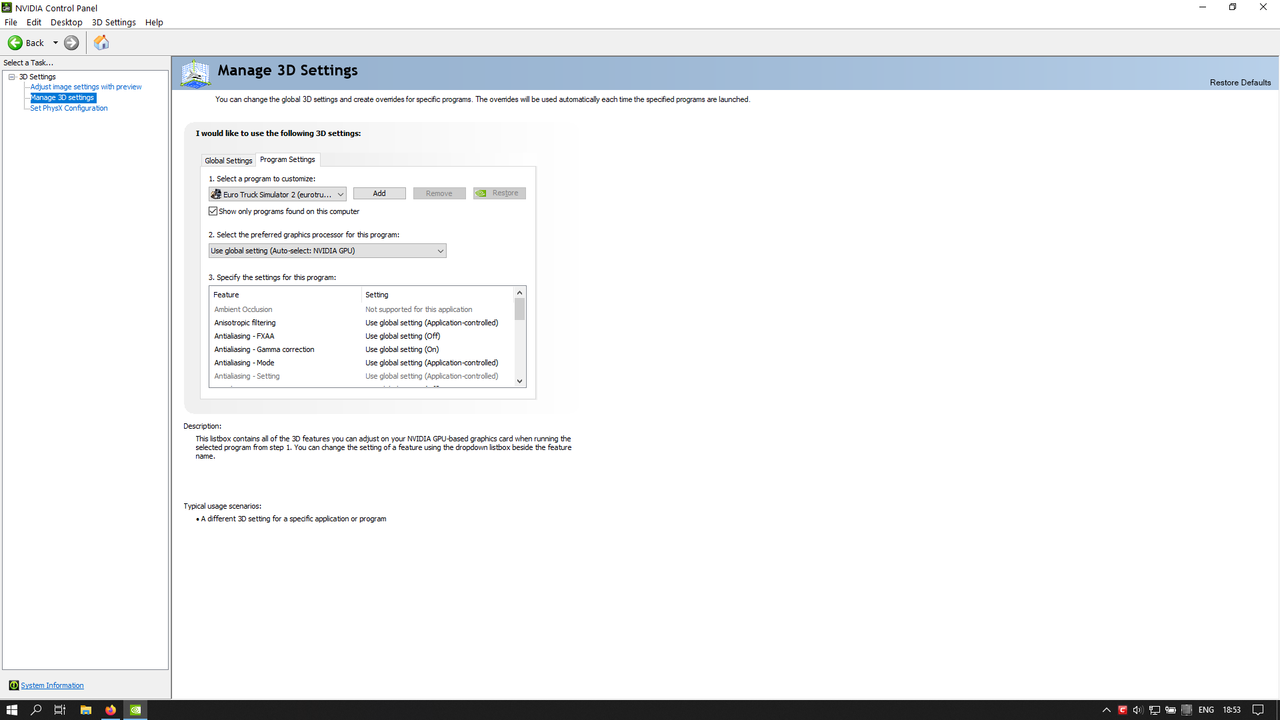Click the settings list scroll-down arrow

[520, 381]
